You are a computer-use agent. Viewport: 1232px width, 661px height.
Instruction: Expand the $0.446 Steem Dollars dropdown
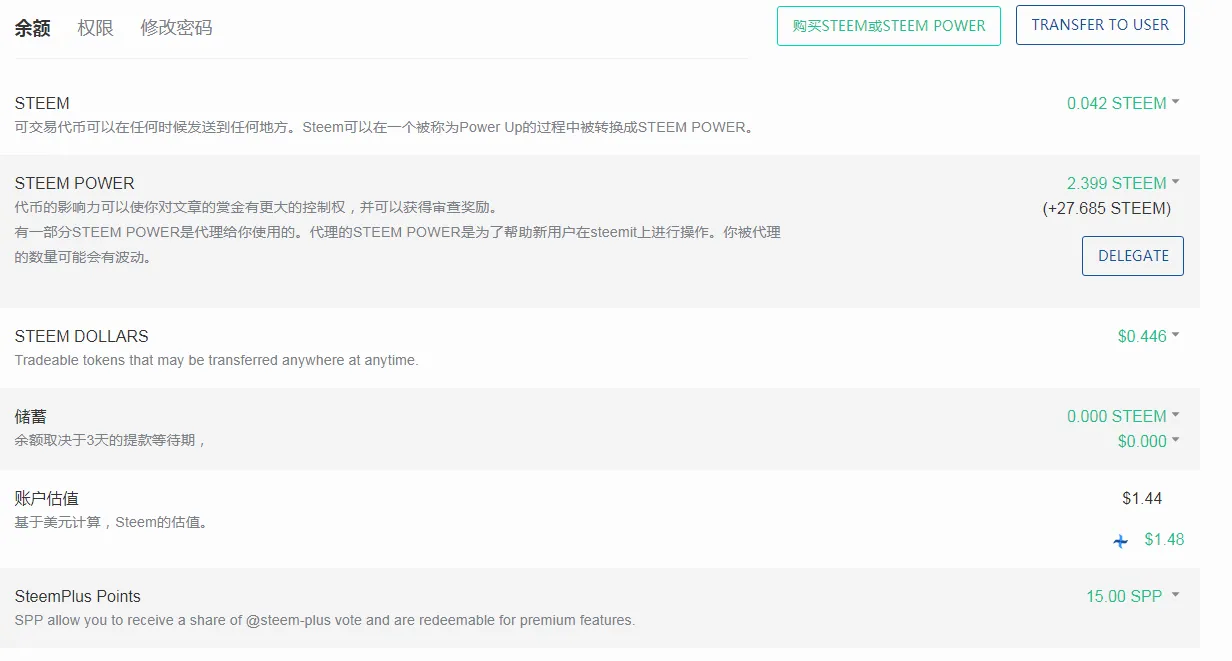pyautogui.click(x=1148, y=336)
